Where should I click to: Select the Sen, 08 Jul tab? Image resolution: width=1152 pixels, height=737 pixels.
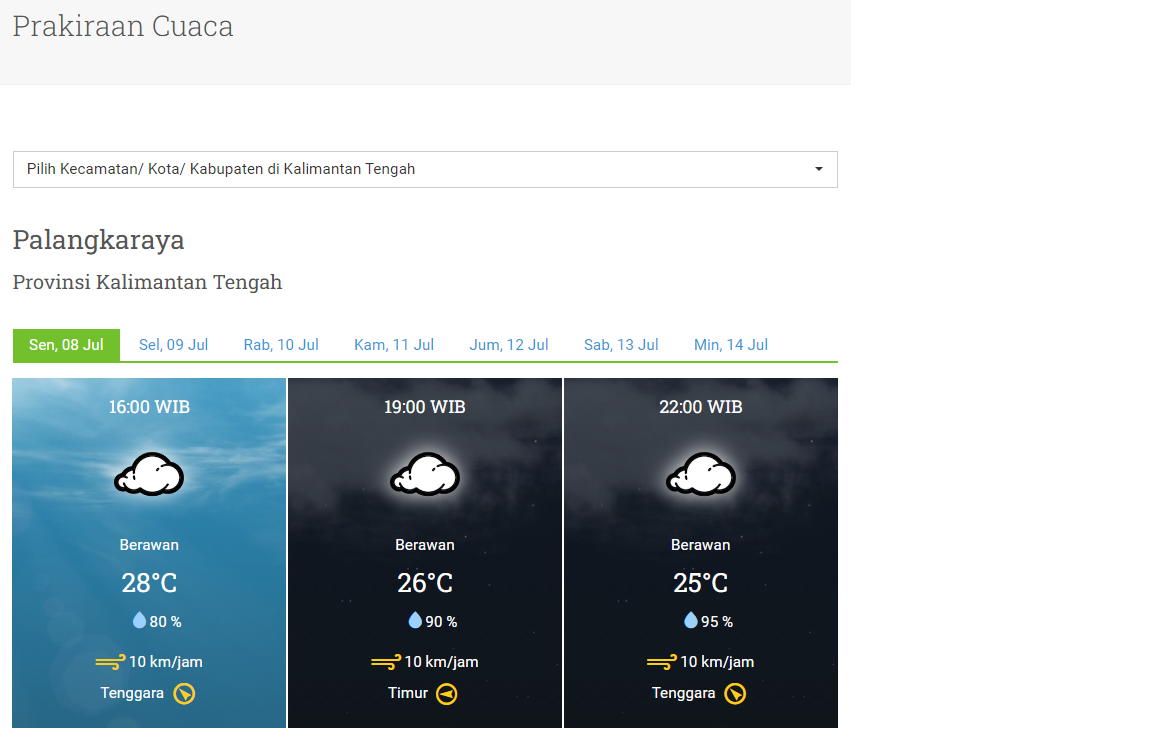point(66,345)
